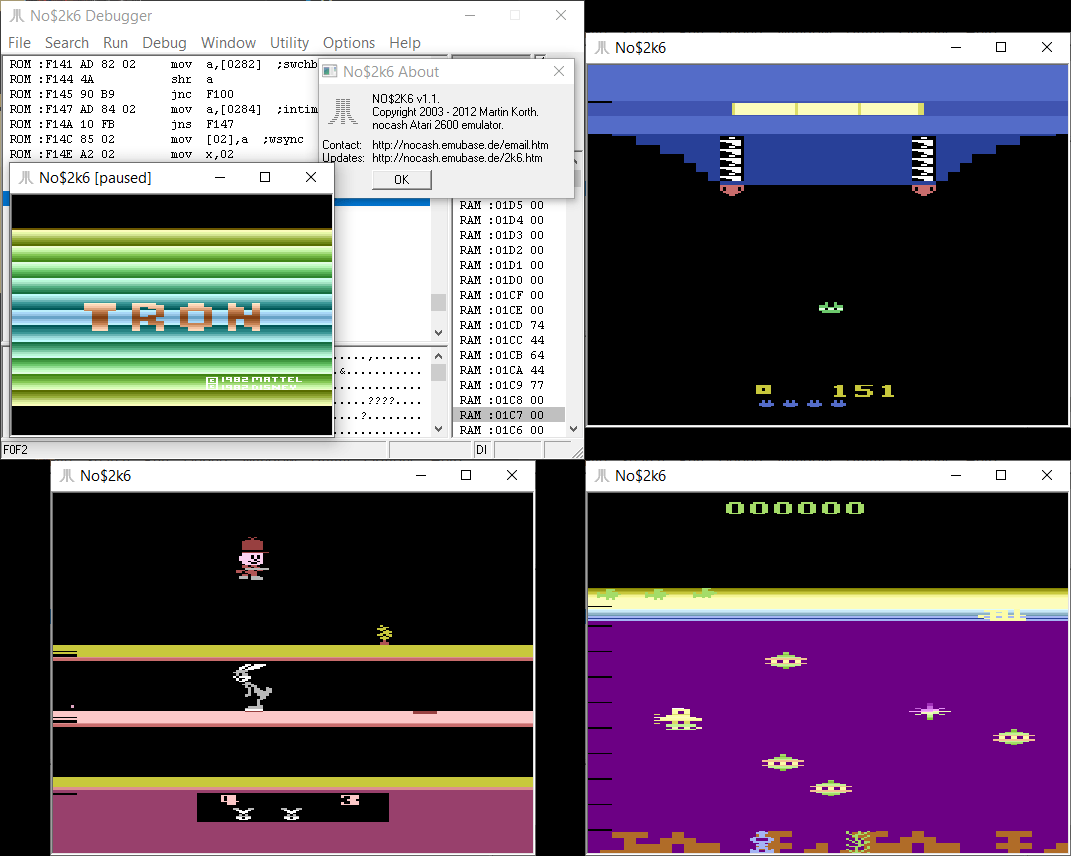Minimize the top-right game window
Image resolution: width=1071 pixels, height=856 pixels.
click(956, 47)
